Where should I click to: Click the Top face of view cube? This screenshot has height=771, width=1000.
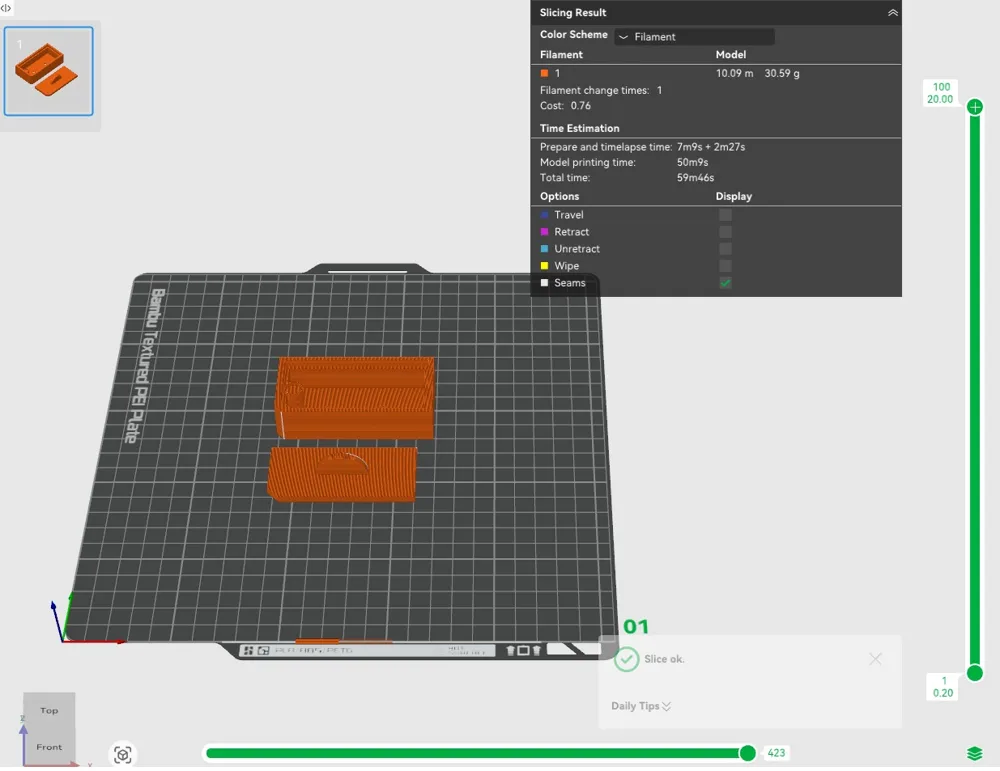[x=49, y=710]
